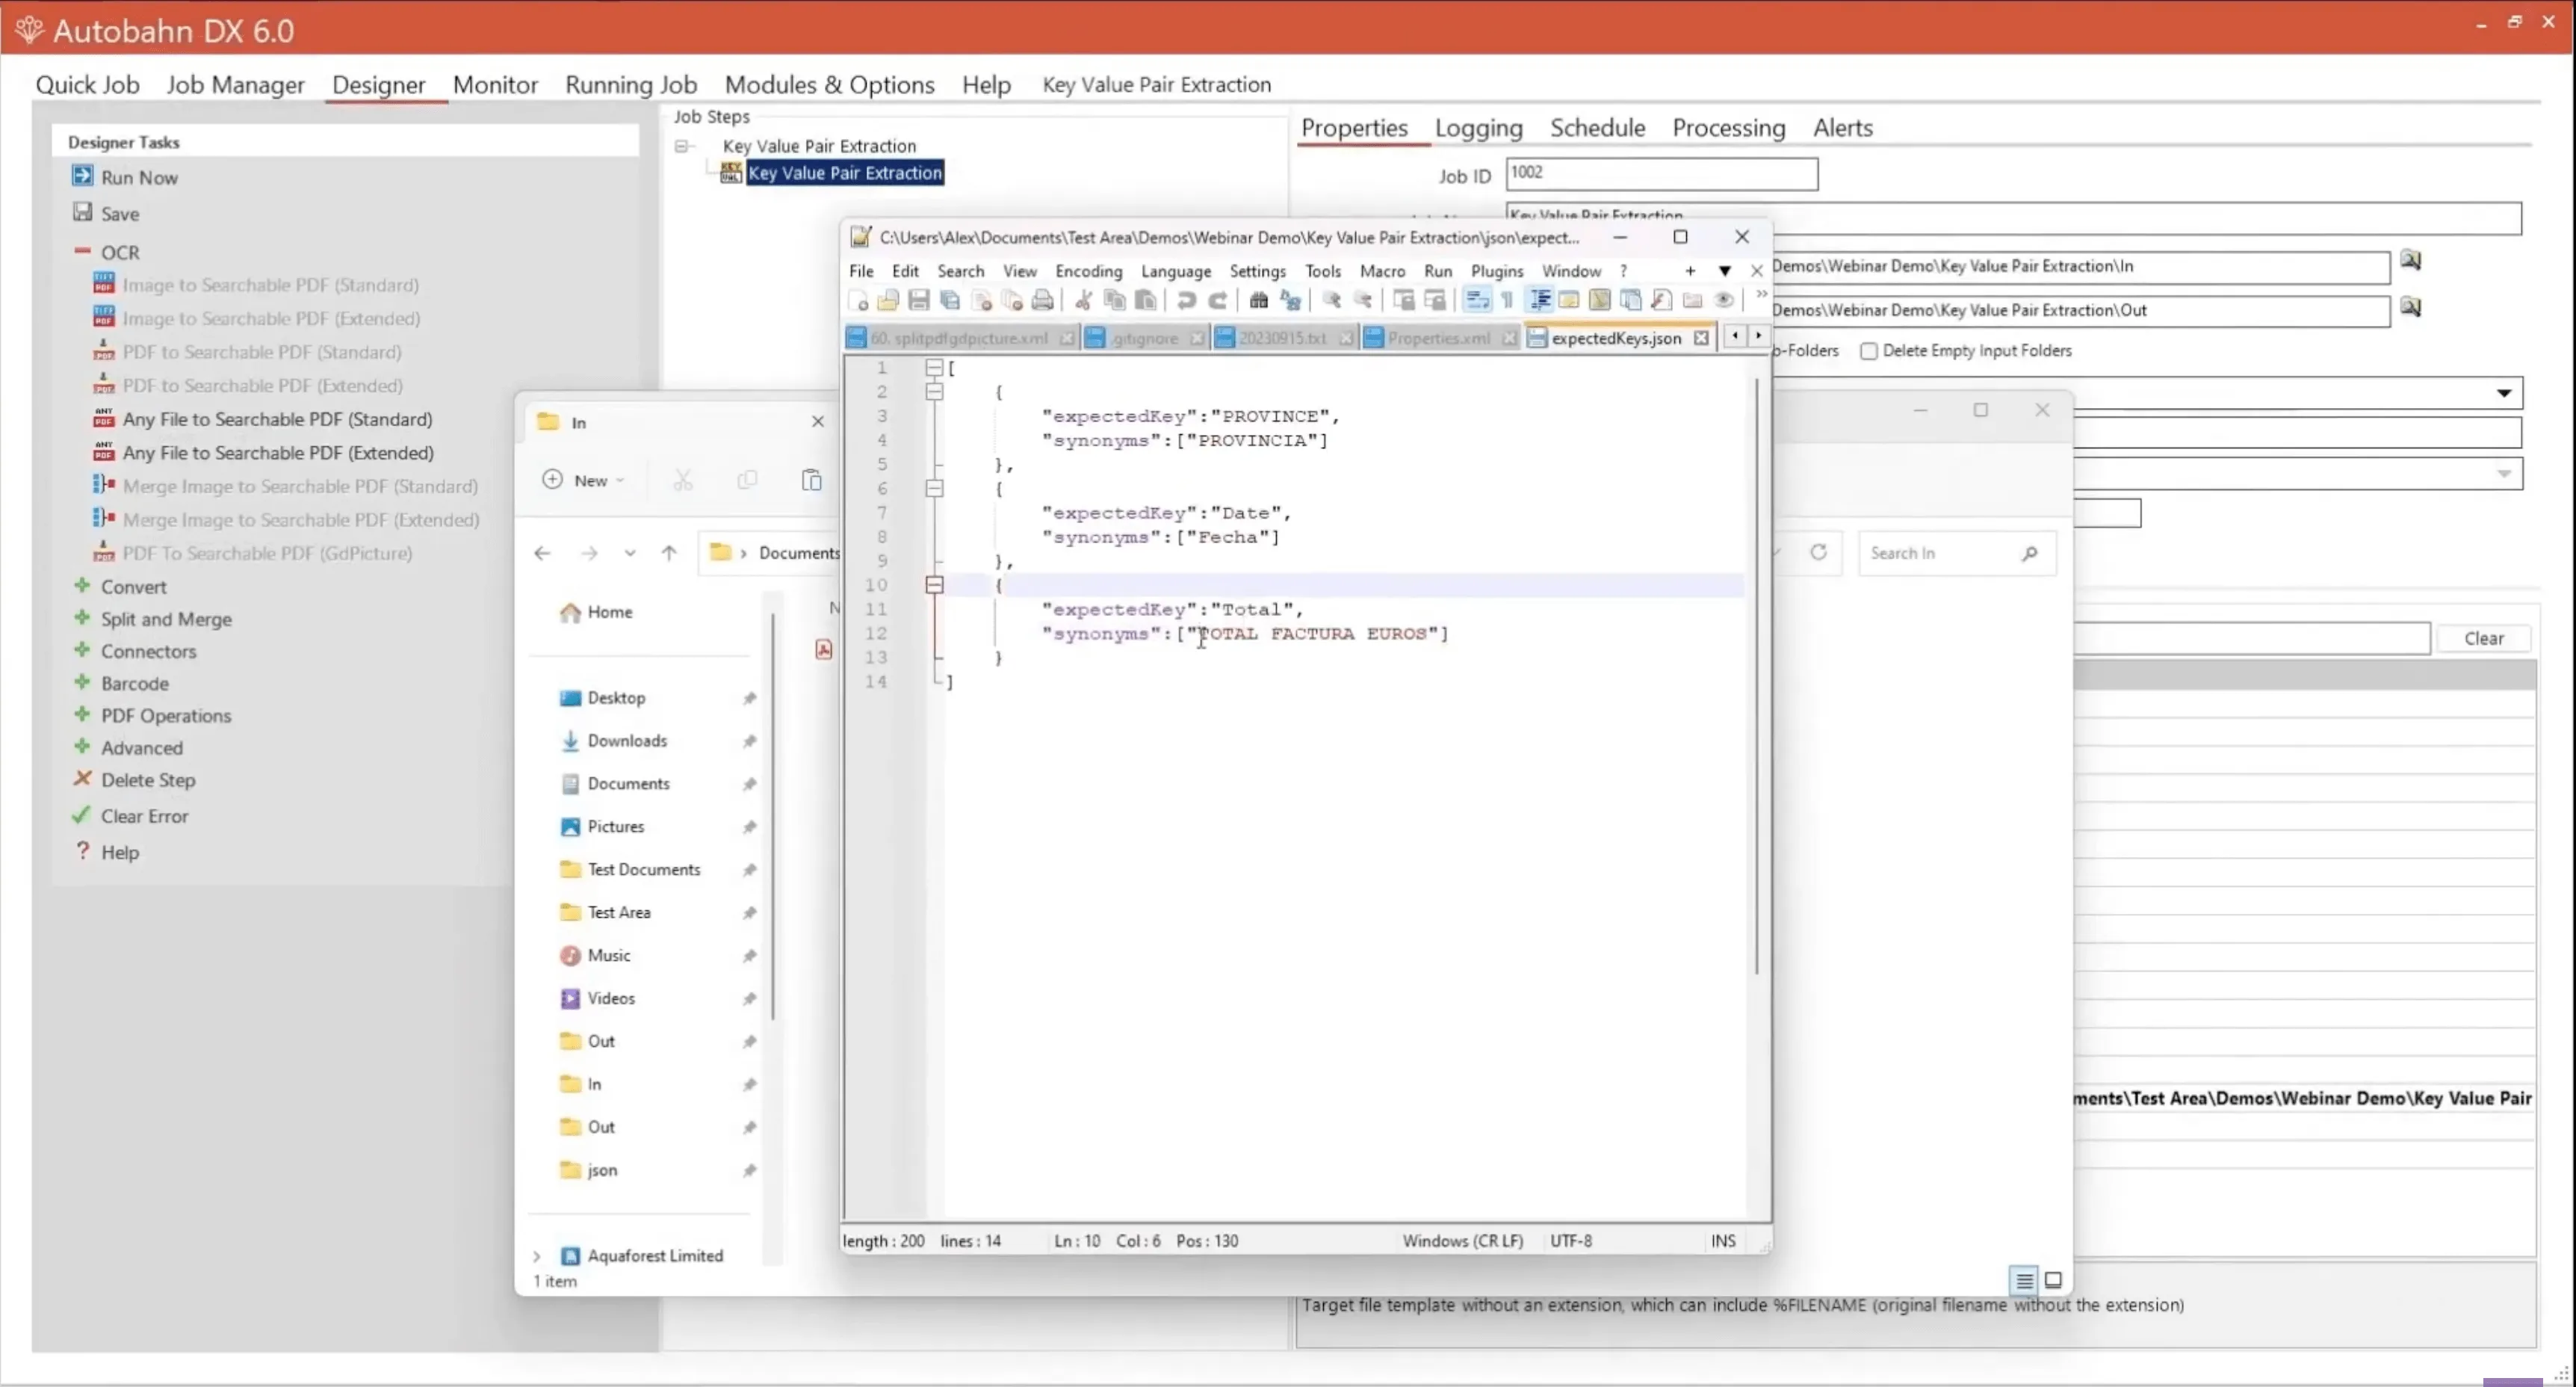Click the Paste icon in Notepad++ toolbar

[x=1145, y=300]
